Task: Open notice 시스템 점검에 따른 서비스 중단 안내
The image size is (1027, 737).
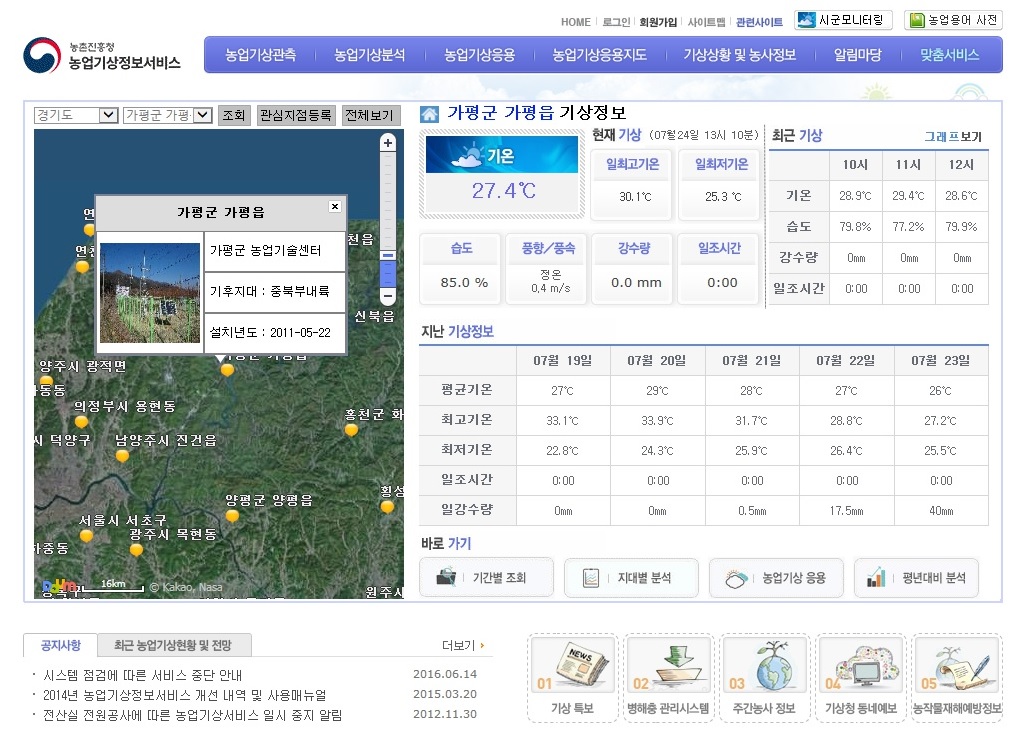Action: point(143,675)
